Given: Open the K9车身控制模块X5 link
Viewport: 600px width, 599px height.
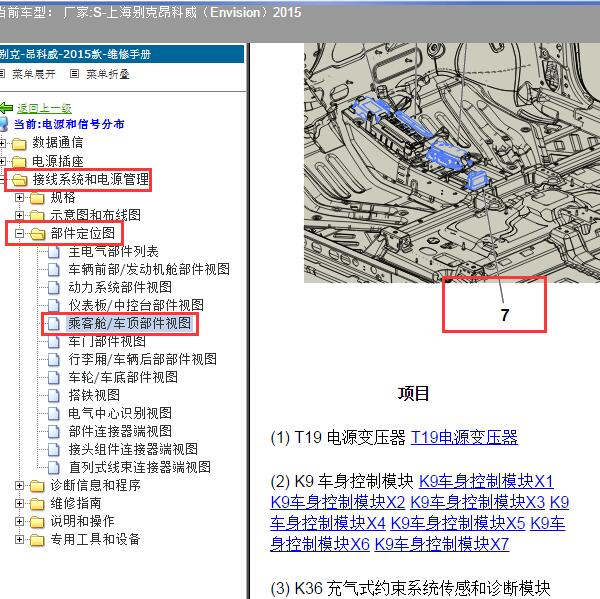Looking at the screenshot, I should 458,523.
